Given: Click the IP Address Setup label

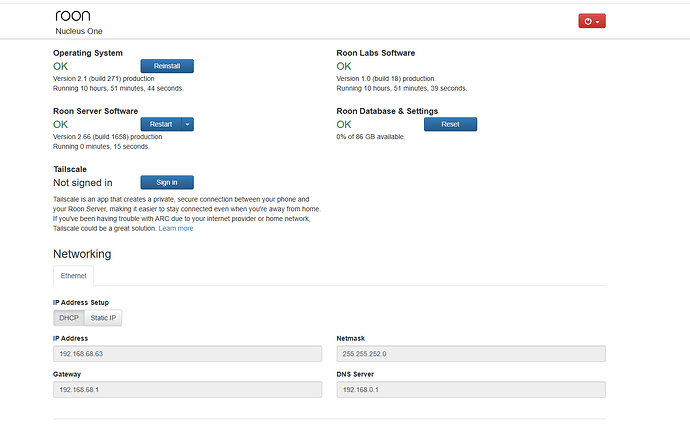Looking at the screenshot, I should click(x=81, y=302).
